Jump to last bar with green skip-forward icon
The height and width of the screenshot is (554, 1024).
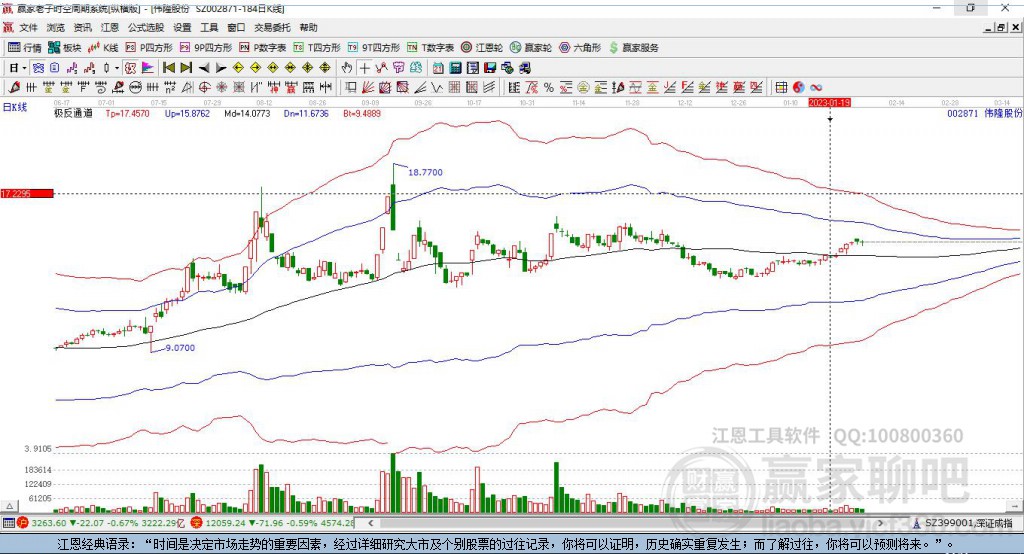(x=186, y=68)
